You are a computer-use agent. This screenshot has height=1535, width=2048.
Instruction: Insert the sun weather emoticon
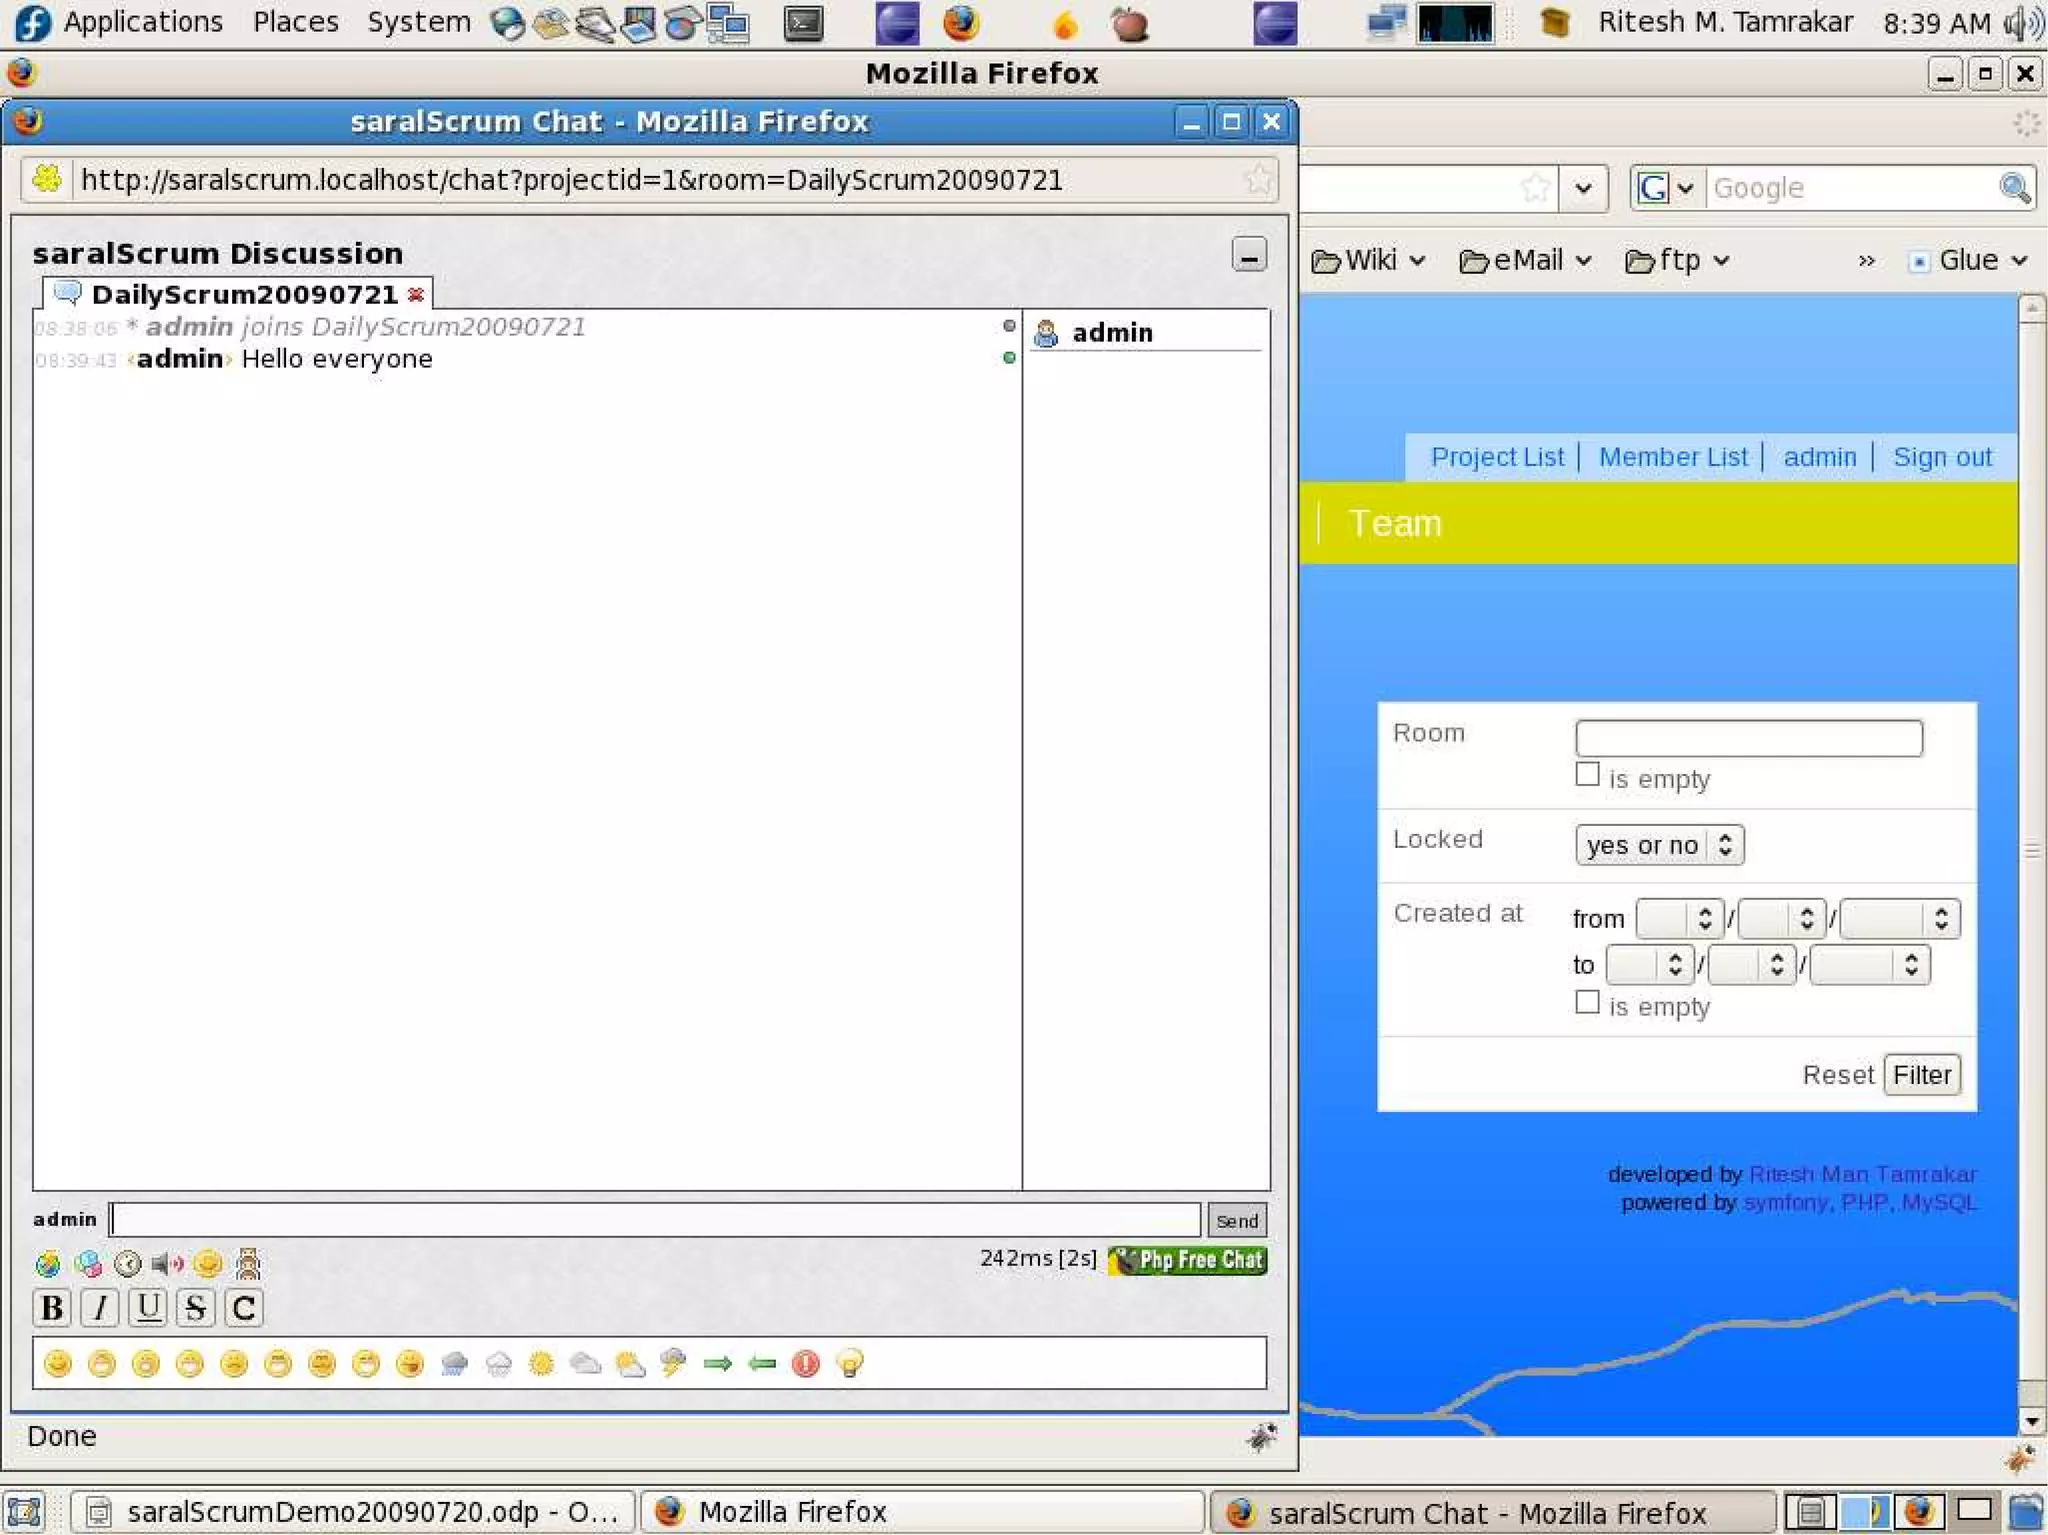tap(541, 1363)
